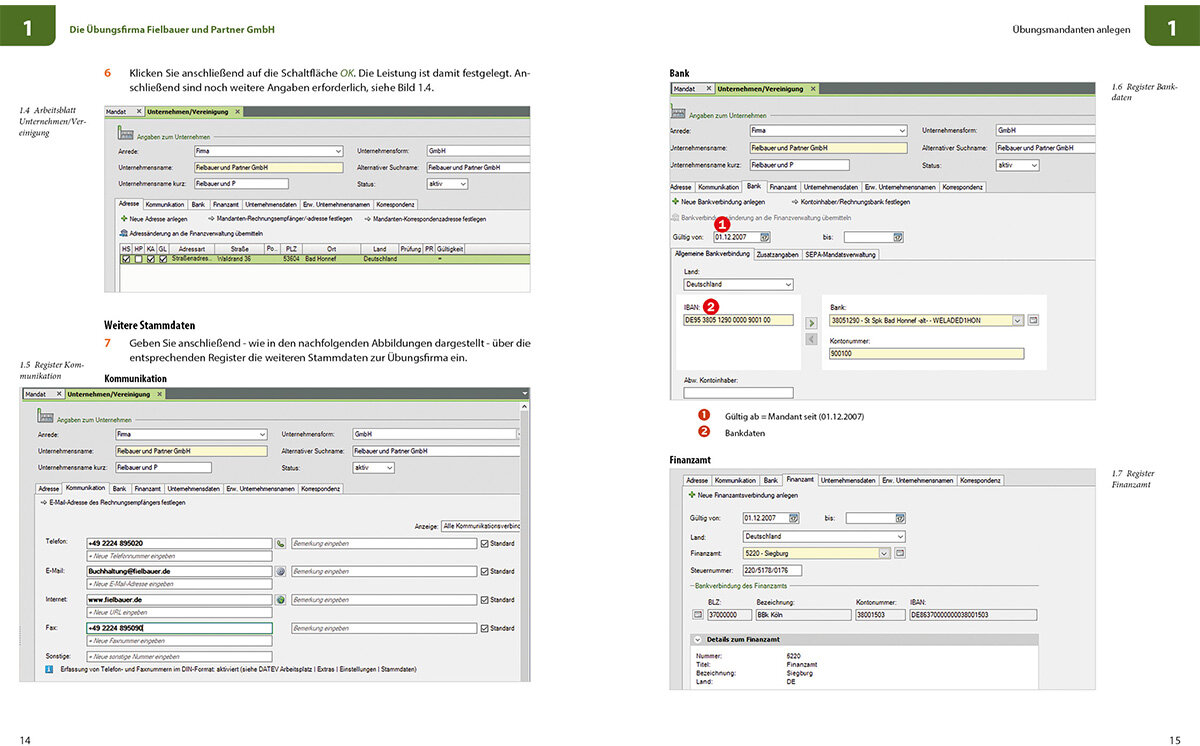Enable the HP checkbox in the Straßenadresse row
Image resolution: width=1200 pixels, height=746 pixels.
tap(138, 259)
